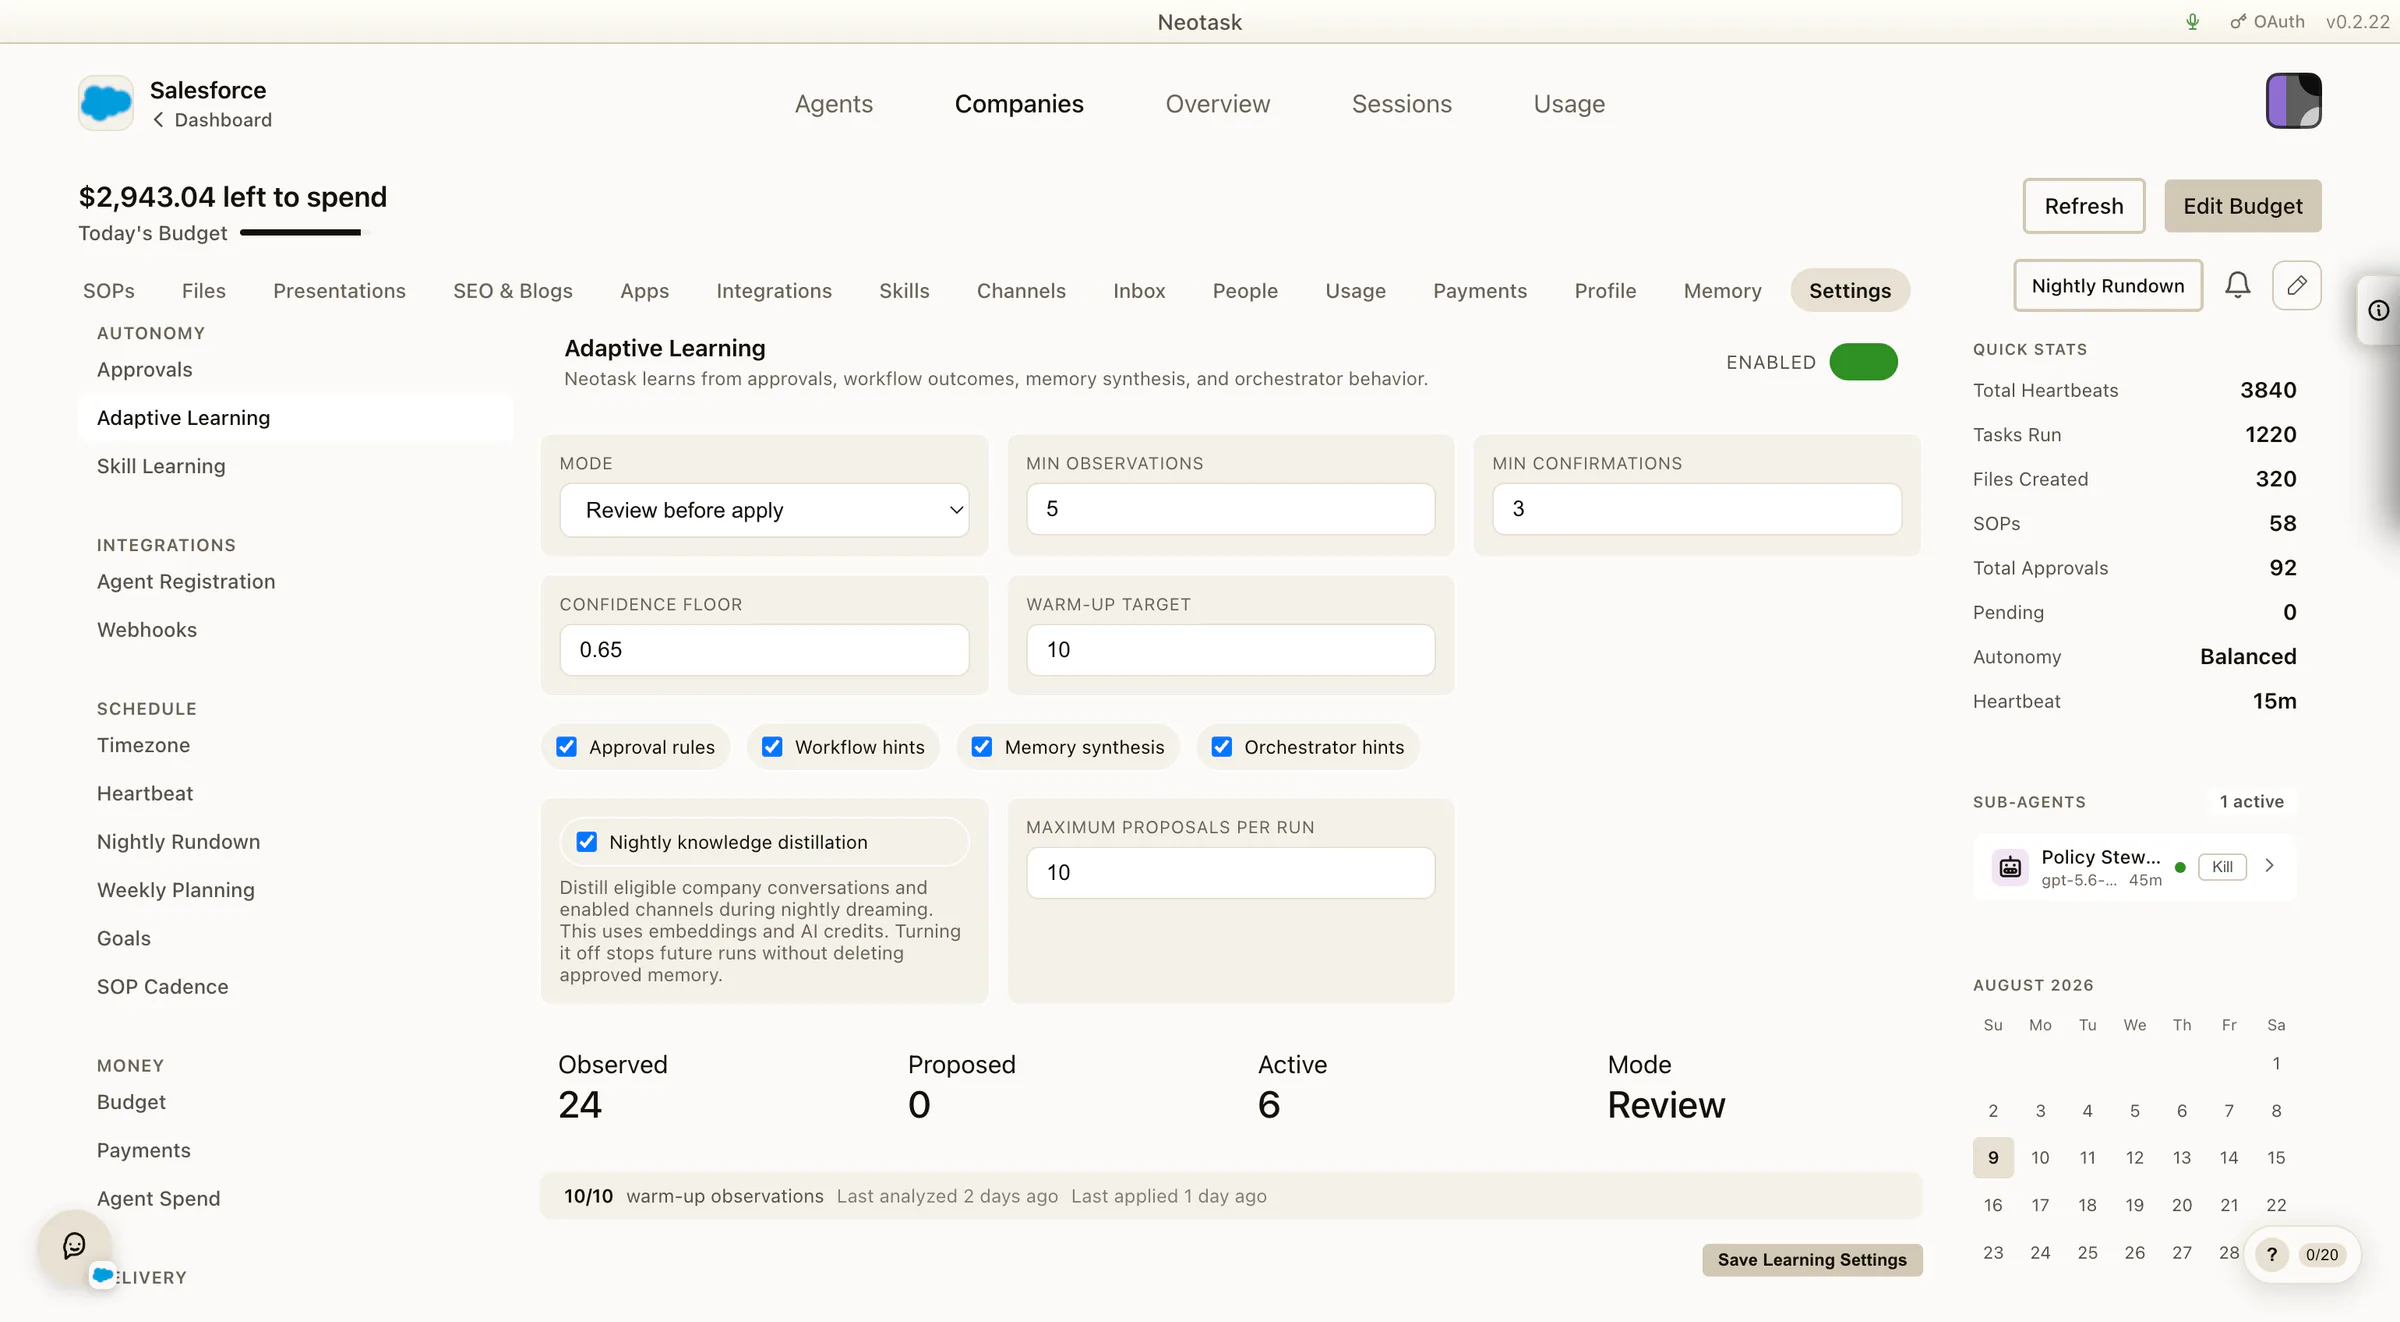Toggle the Memory synthesis checkbox
This screenshot has height=1322, width=2400.
[982, 747]
